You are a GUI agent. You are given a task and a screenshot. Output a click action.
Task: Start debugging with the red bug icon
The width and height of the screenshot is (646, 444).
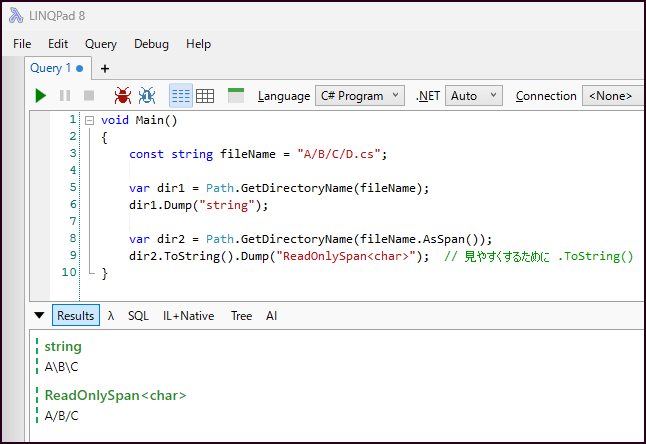[x=123, y=96]
